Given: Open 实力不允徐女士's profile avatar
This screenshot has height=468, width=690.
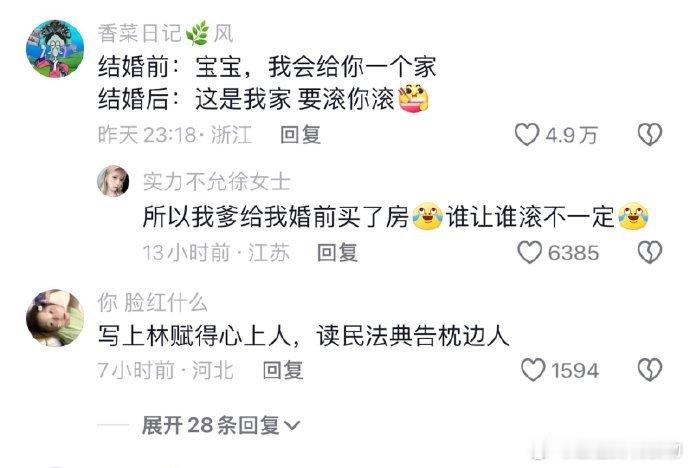Looking at the screenshot, I should pos(113,181).
